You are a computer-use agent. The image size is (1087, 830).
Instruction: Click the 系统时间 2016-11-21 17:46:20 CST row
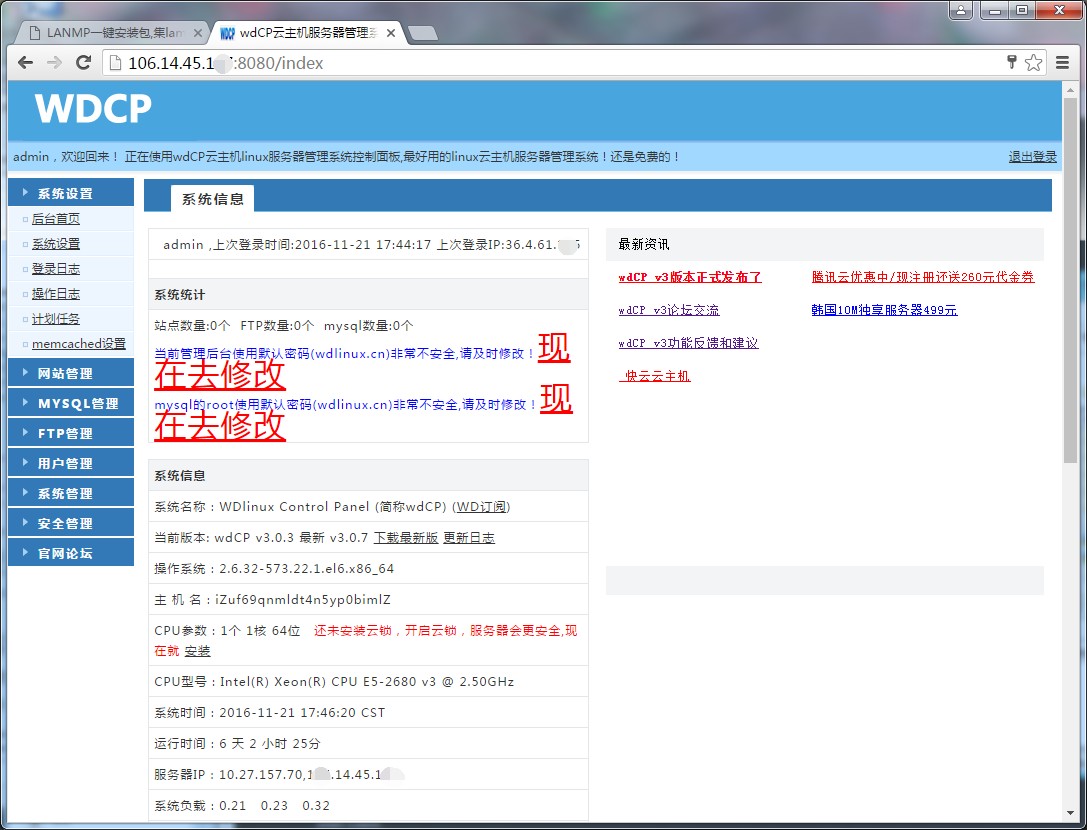click(368, 713)
